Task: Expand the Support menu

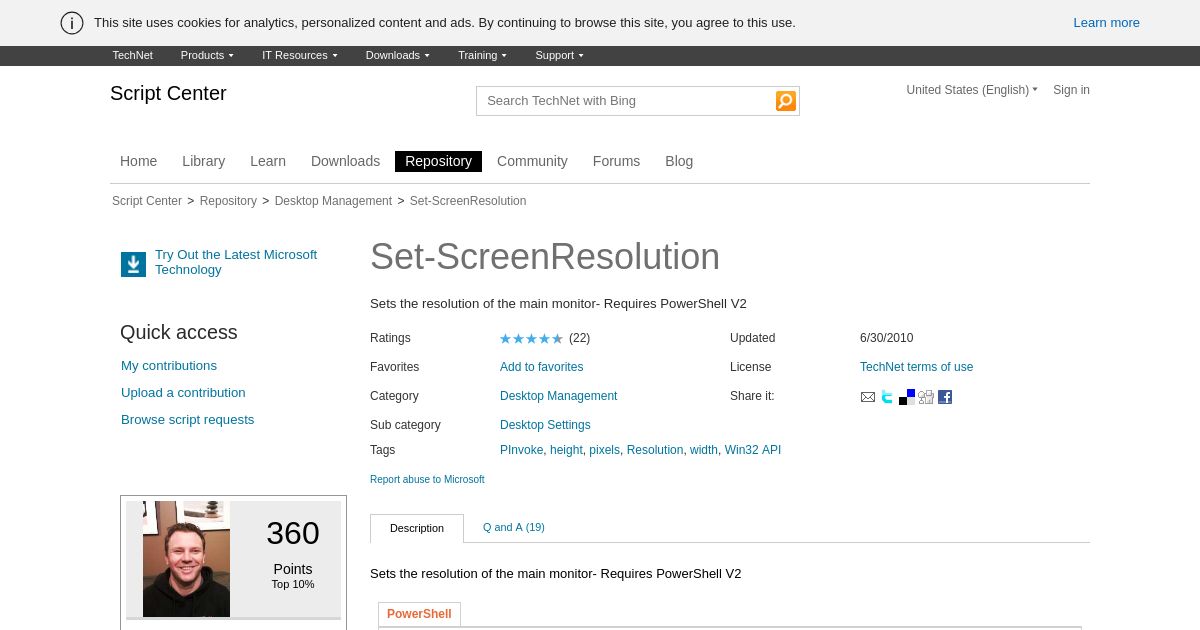Action: [x=559, y=56]
